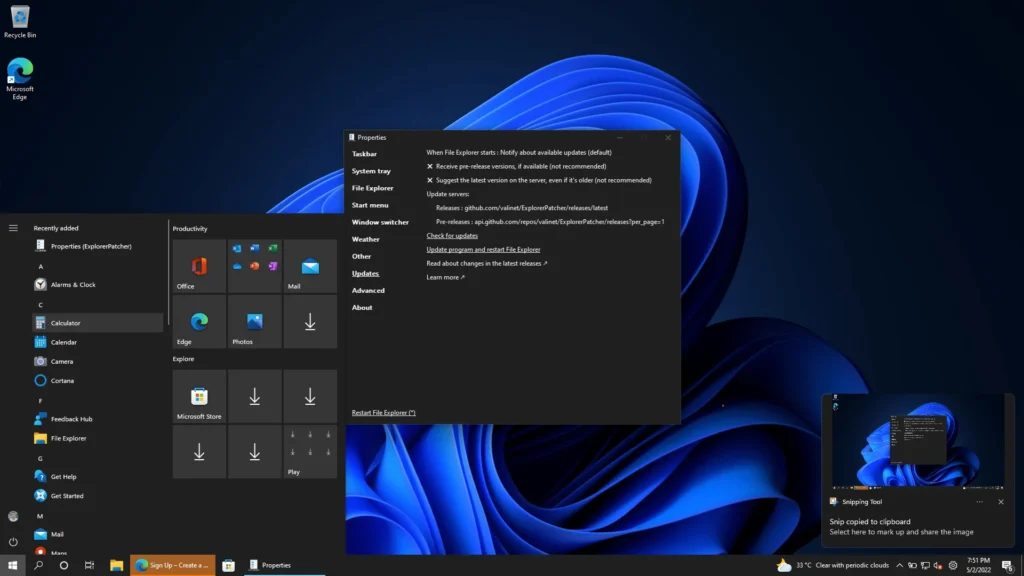Open the Microsoft Store tile

[199, 396]
